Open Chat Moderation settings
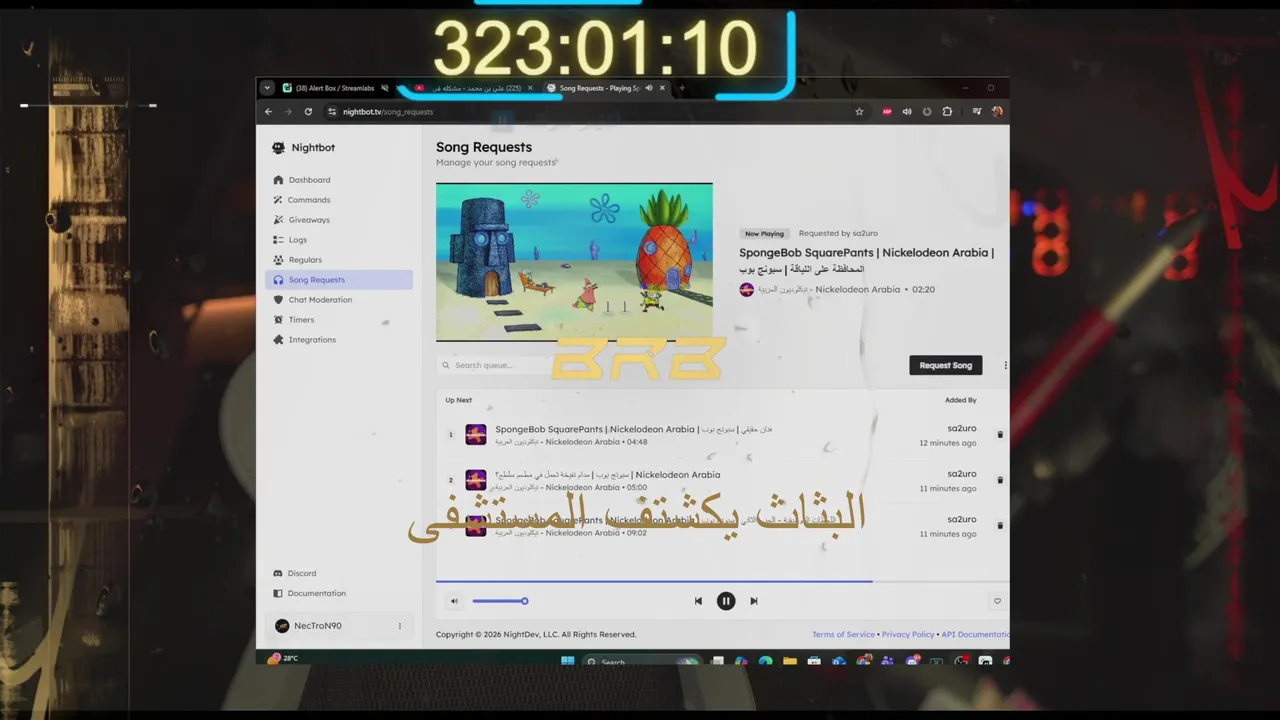Screen dimensions: 1280x720 click(x=339, y=300)
